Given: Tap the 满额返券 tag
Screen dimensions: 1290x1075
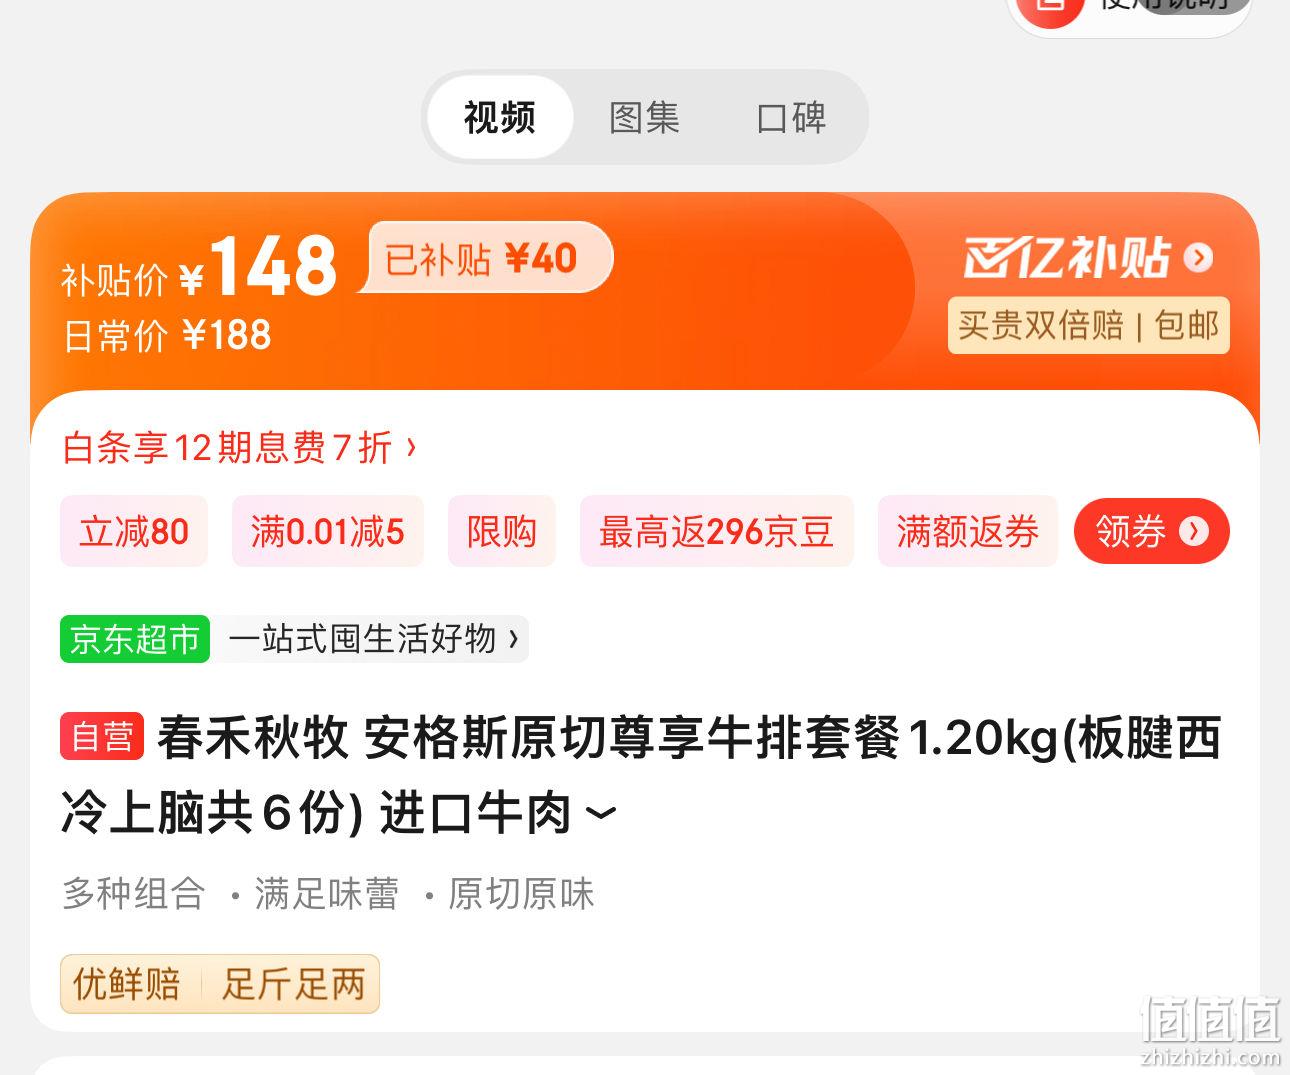Looking at the screenshot, I should coord(968,531).
